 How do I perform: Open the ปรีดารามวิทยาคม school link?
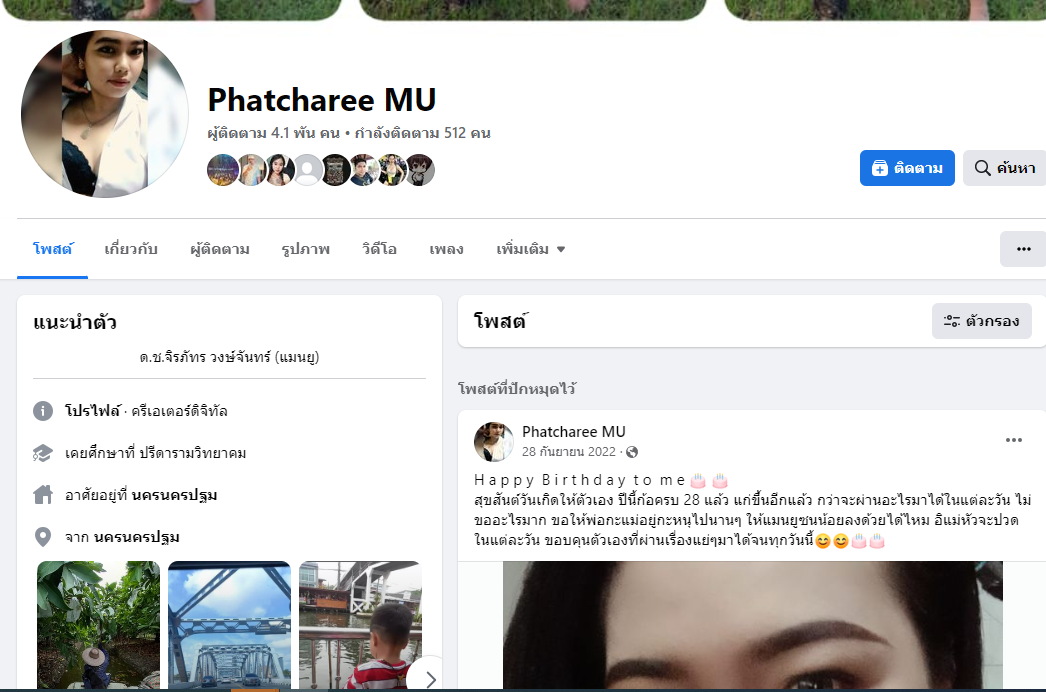(x=193, y=453)
